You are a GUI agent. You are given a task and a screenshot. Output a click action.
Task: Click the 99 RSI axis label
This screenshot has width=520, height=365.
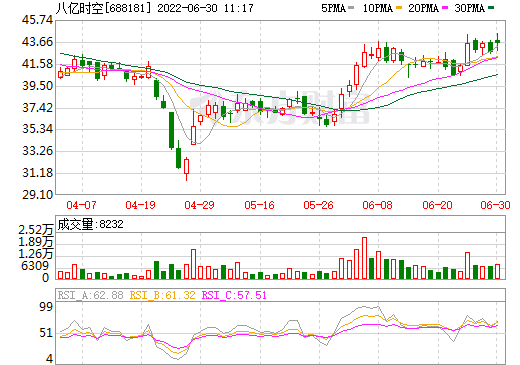tap(46, 307)
